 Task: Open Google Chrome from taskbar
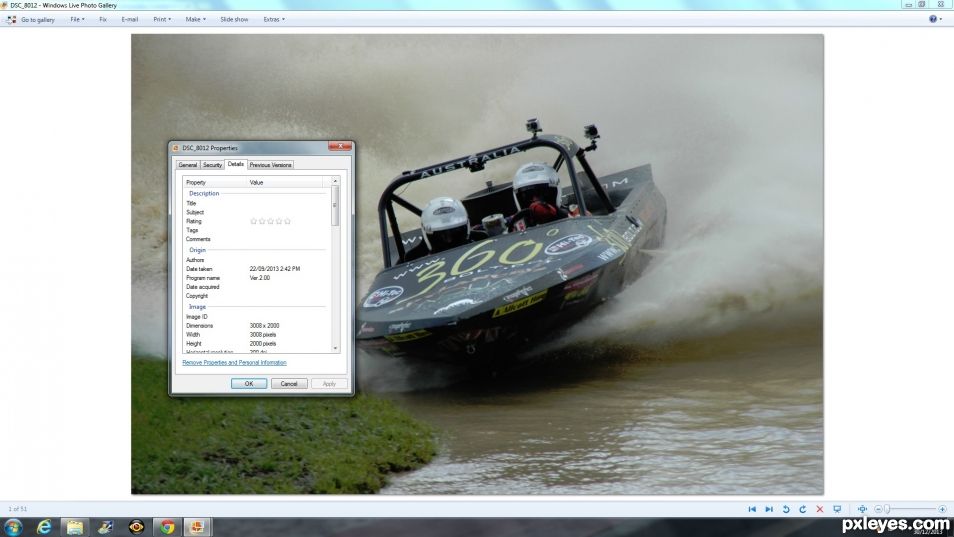[167, 527]
